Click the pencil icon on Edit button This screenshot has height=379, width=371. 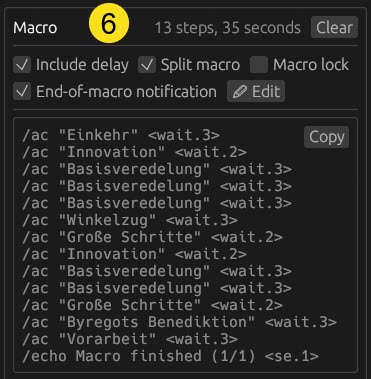click(x=240, y=92)
